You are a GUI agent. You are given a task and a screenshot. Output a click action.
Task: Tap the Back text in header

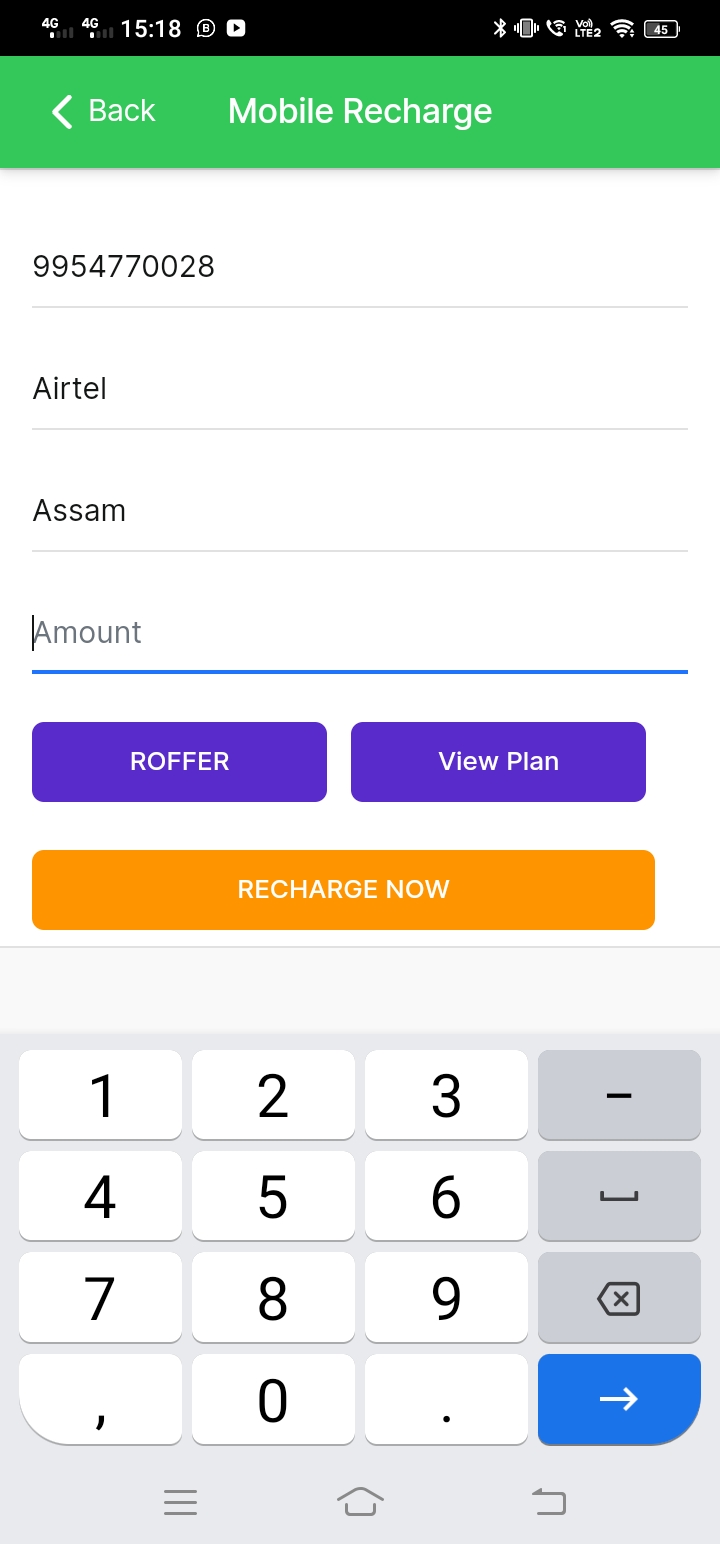(122, 111)
